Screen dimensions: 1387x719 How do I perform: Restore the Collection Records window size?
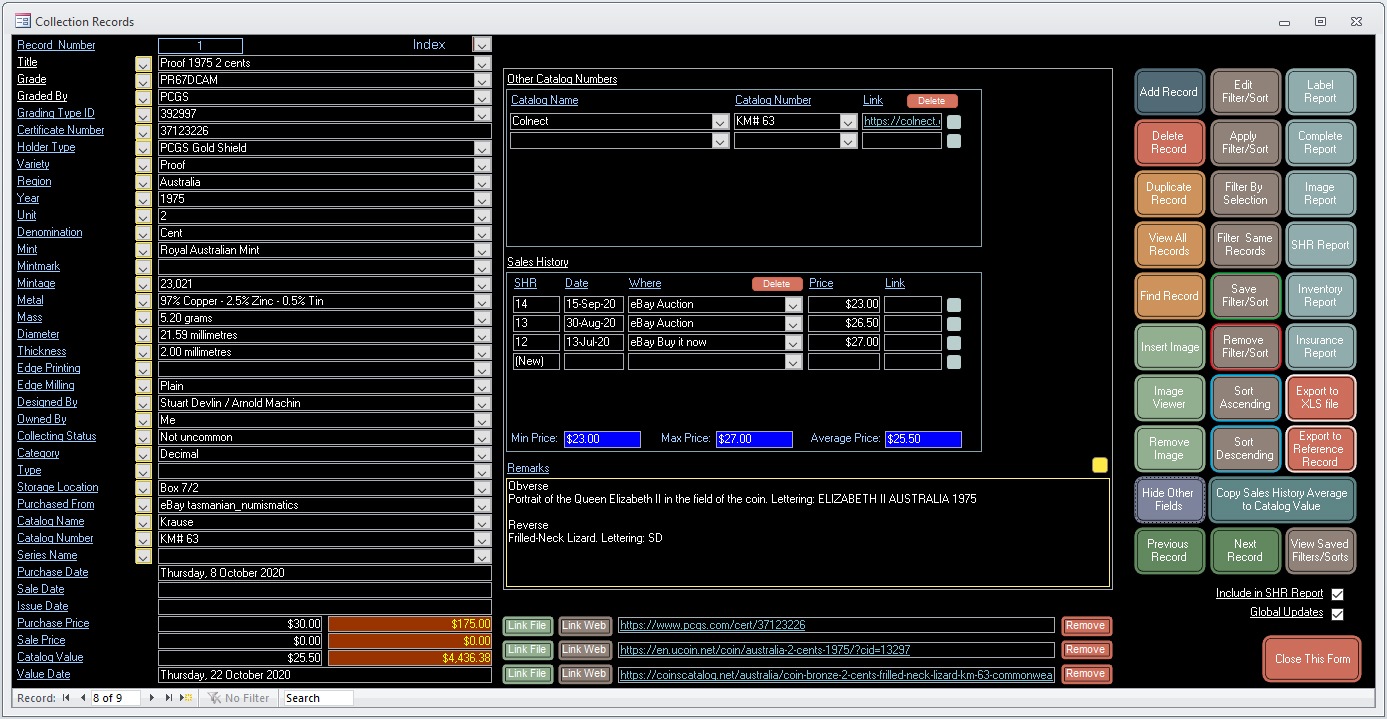pos(1320,21)
